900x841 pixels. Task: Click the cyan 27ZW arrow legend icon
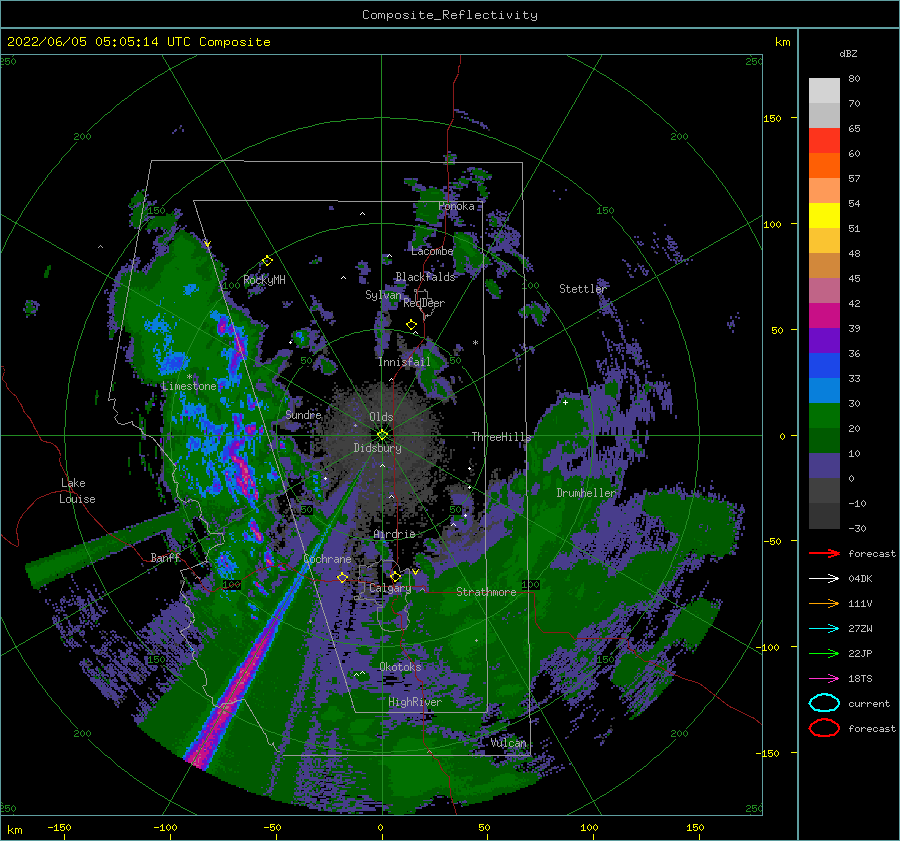824,629
